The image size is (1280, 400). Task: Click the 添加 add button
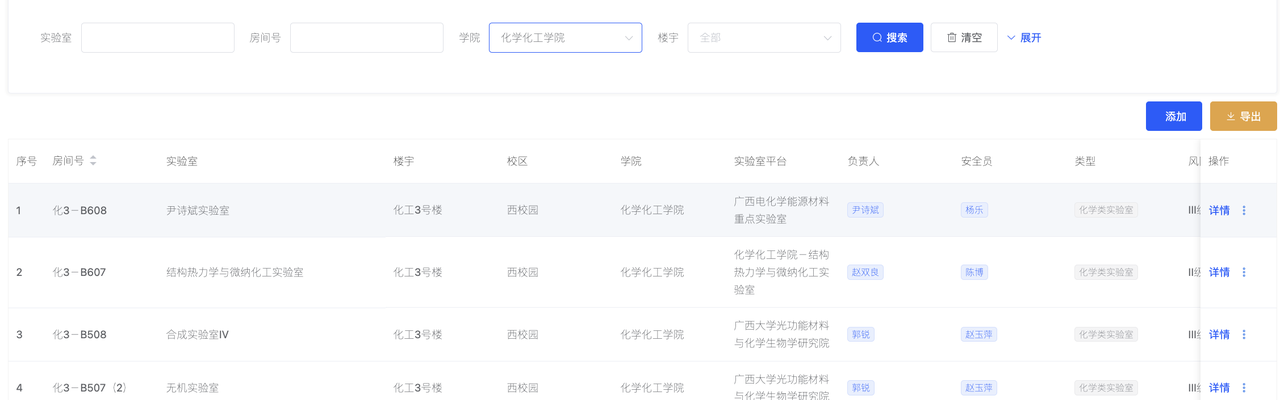pyautogui.click(x=1174, y=116)
